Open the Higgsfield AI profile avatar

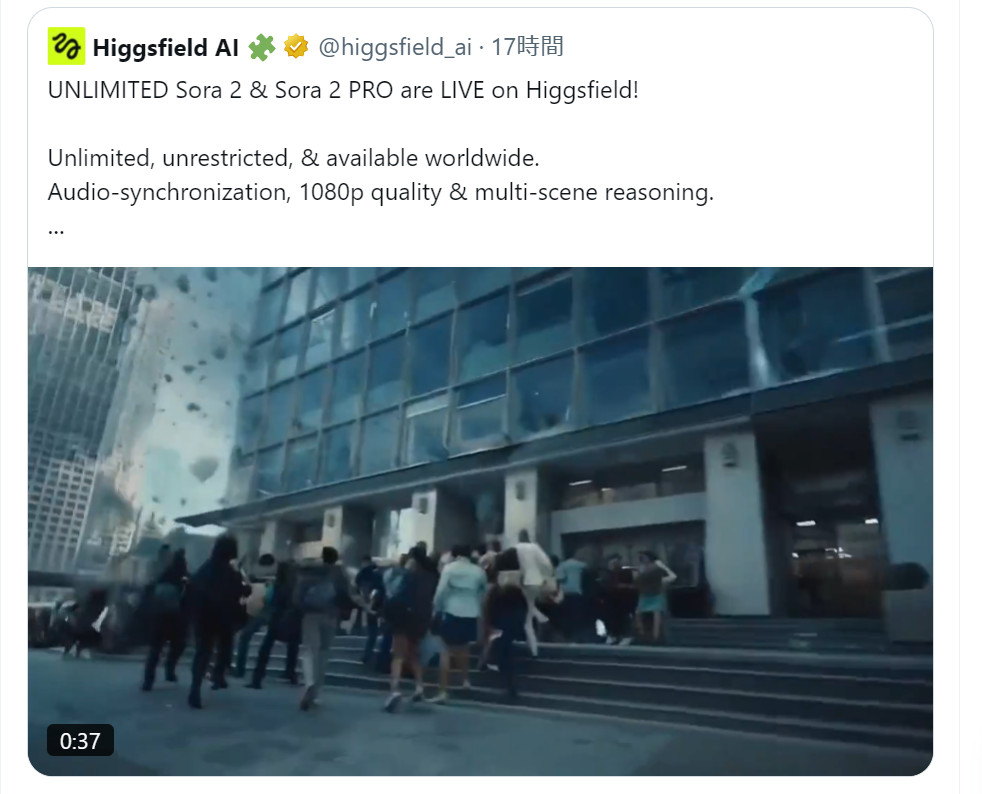[x=66, y=46]
